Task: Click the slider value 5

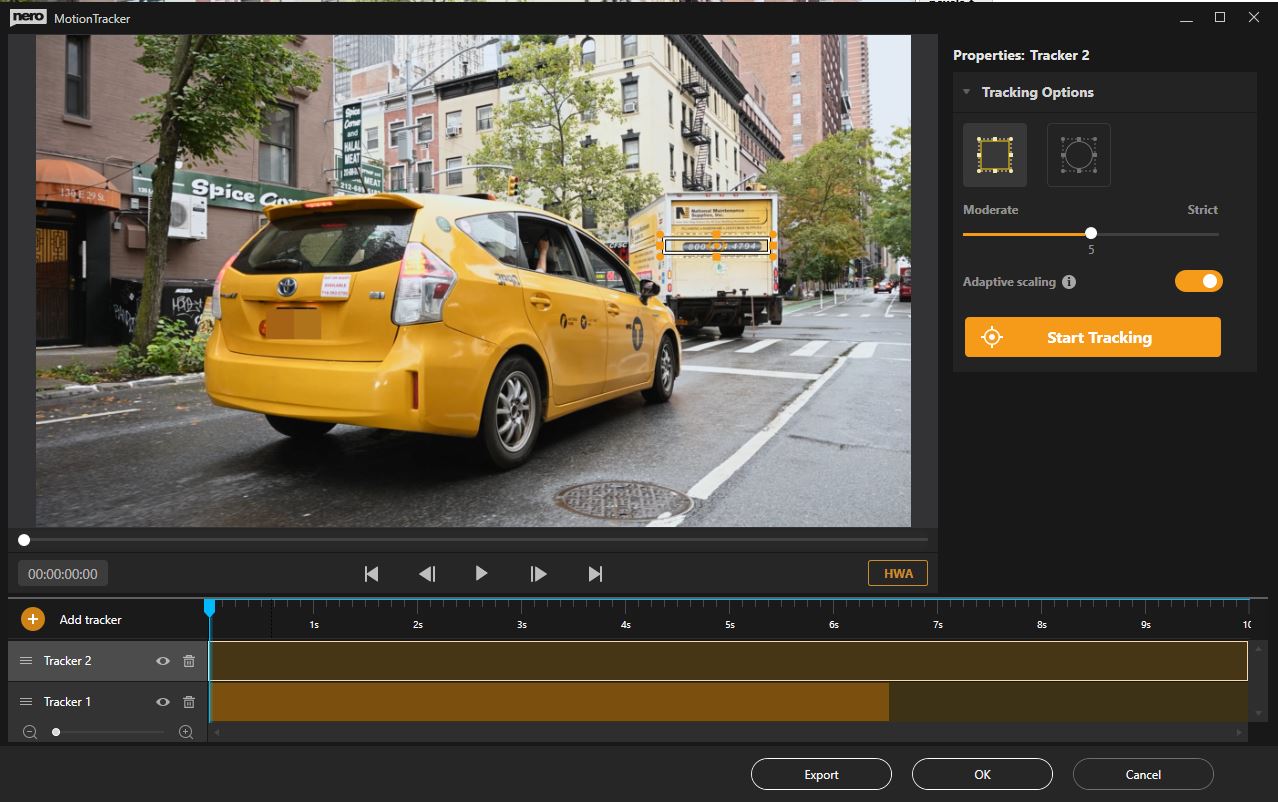Action: click(1091, 250)
